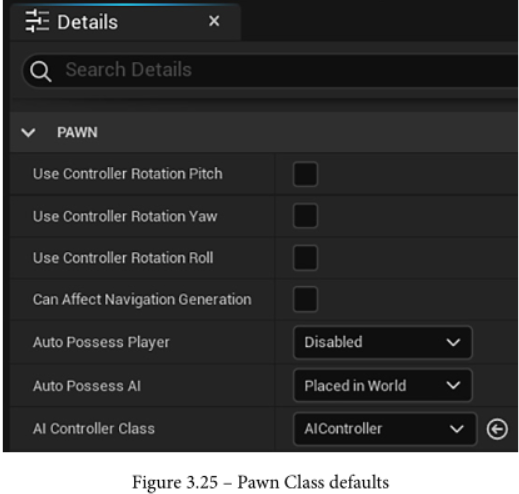Click the Can Affect Navigation Generation label

142,299
